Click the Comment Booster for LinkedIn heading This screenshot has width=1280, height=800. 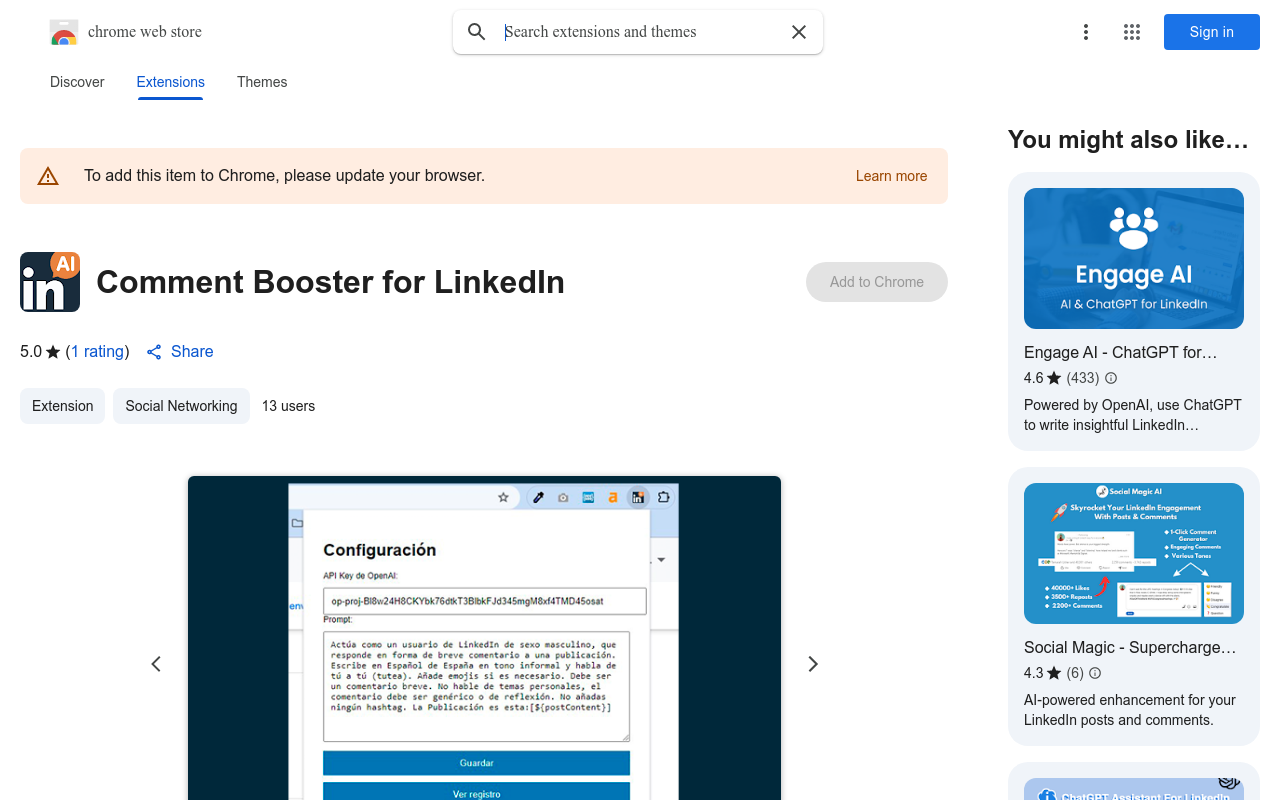coord(330,282)
